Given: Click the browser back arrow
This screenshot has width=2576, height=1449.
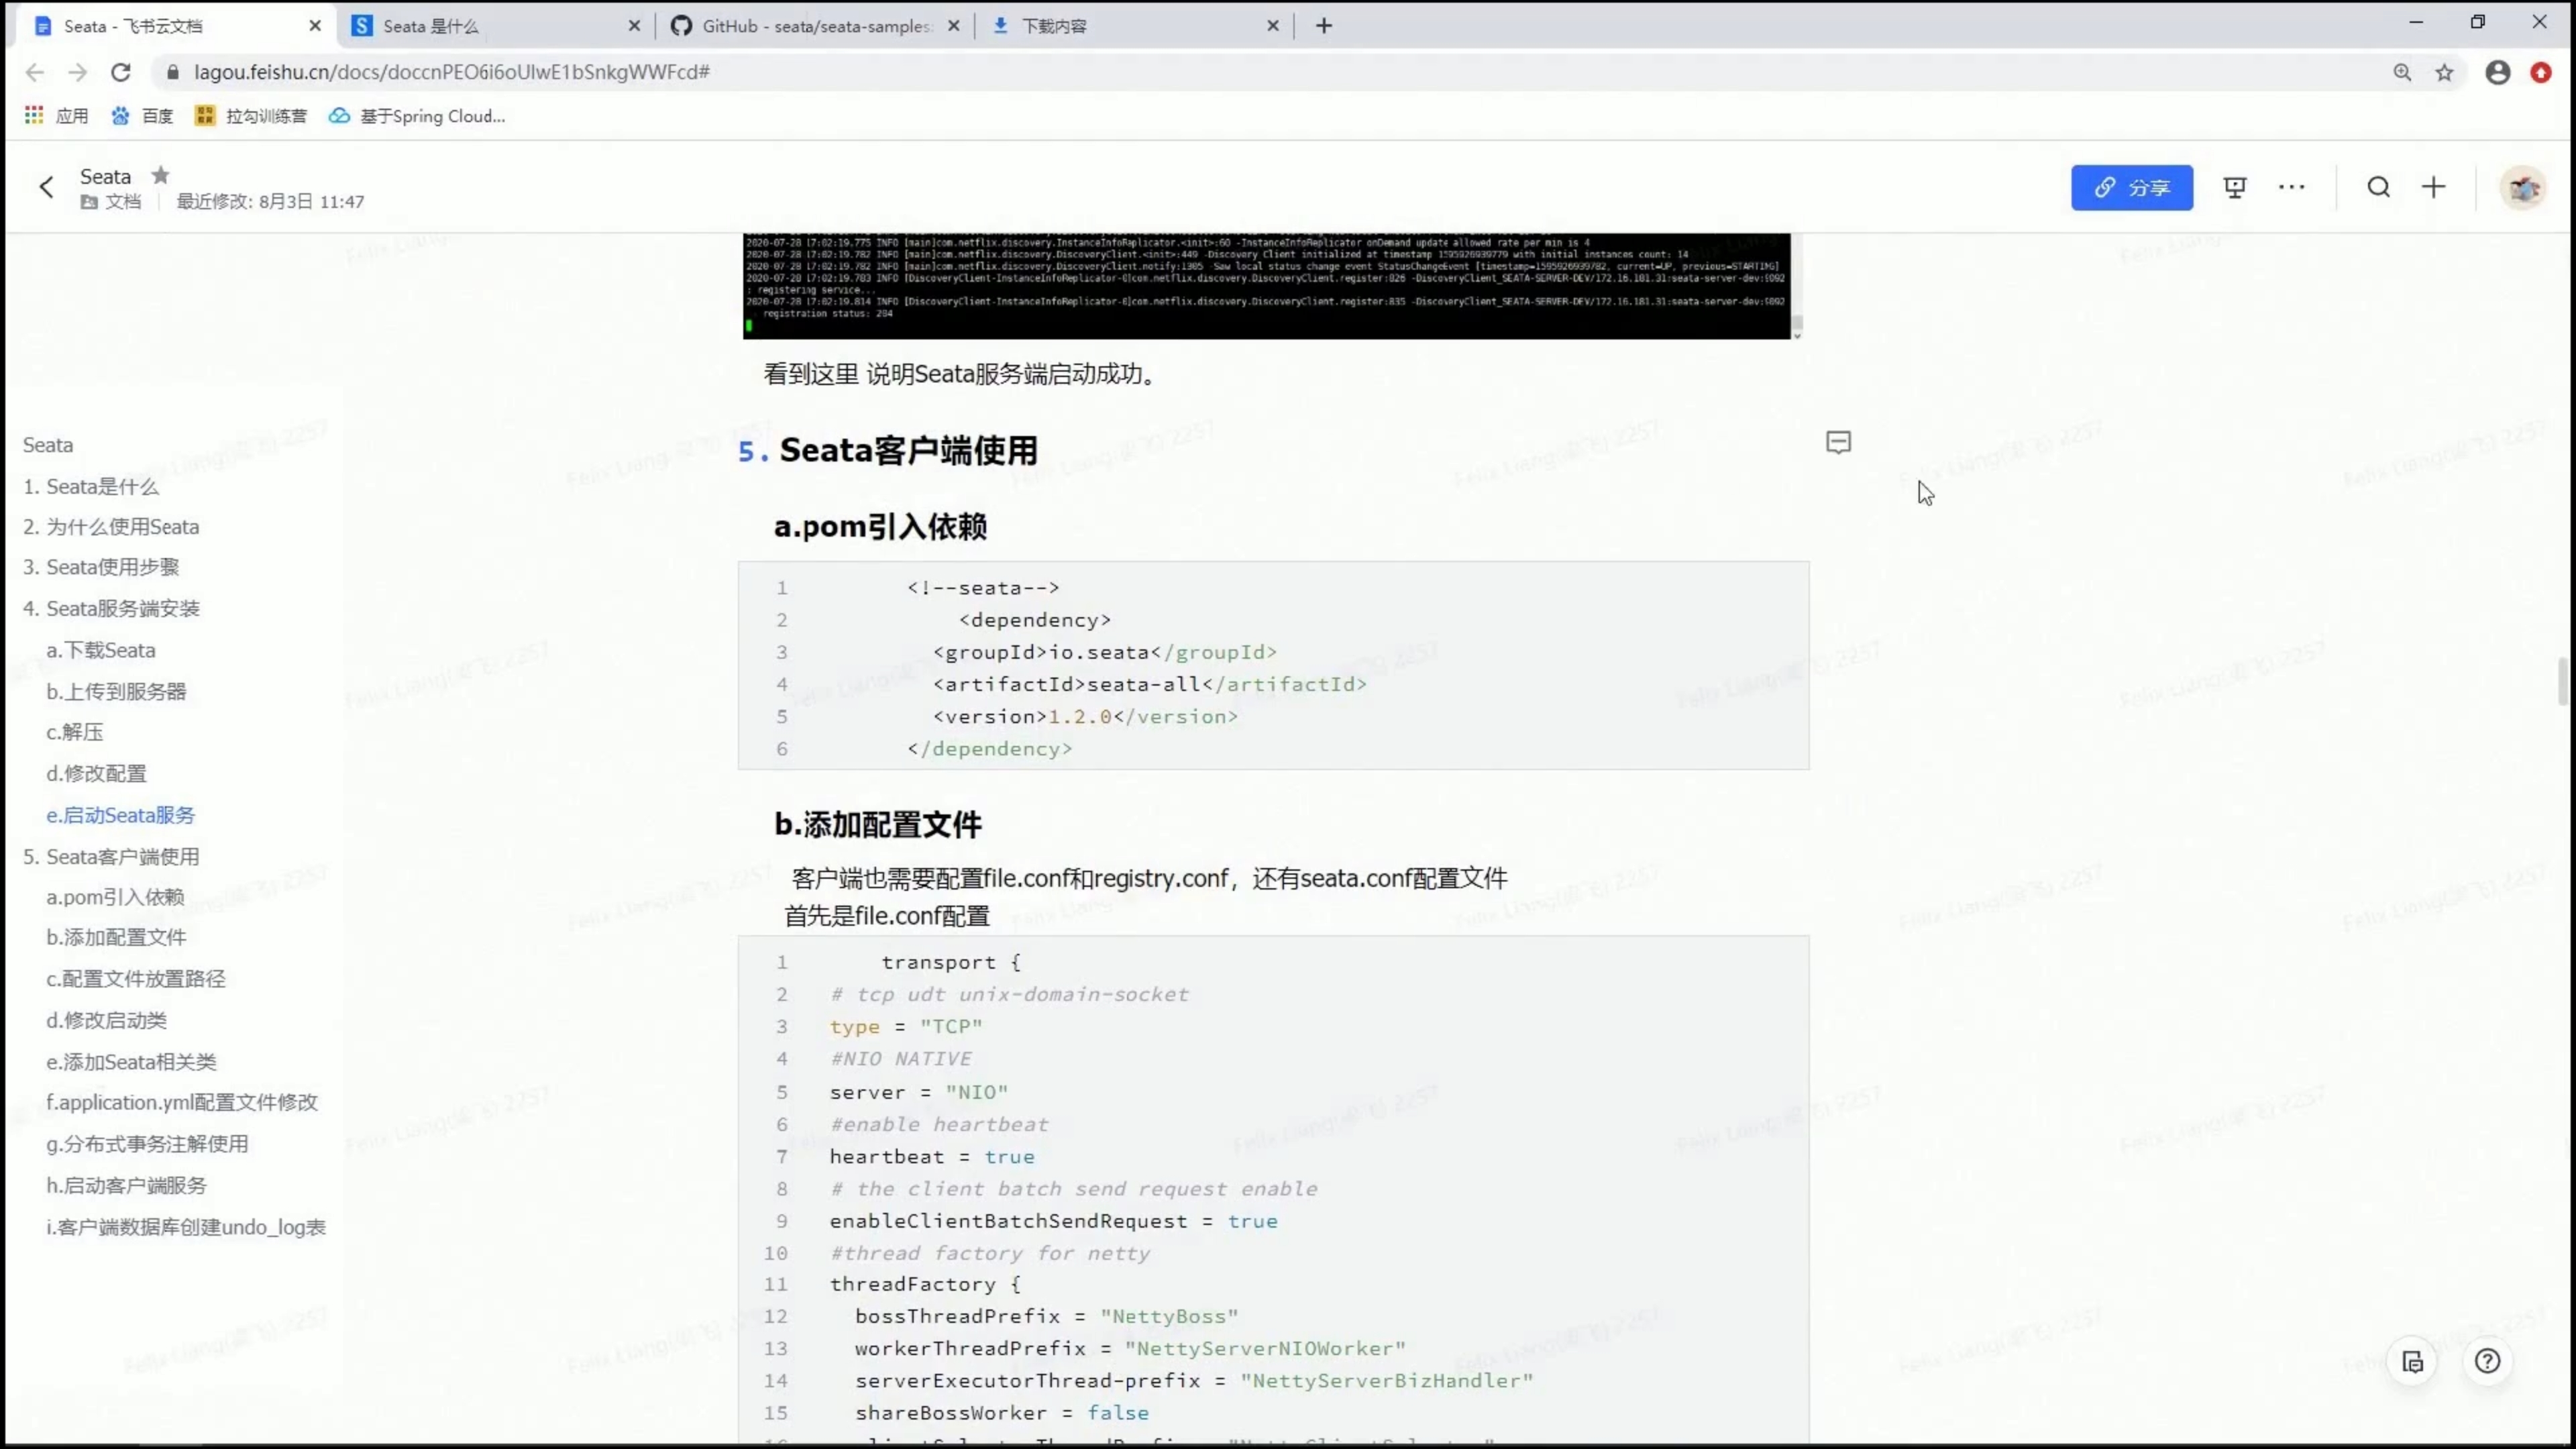Looking at the screenshot, I should coord(35,72).
